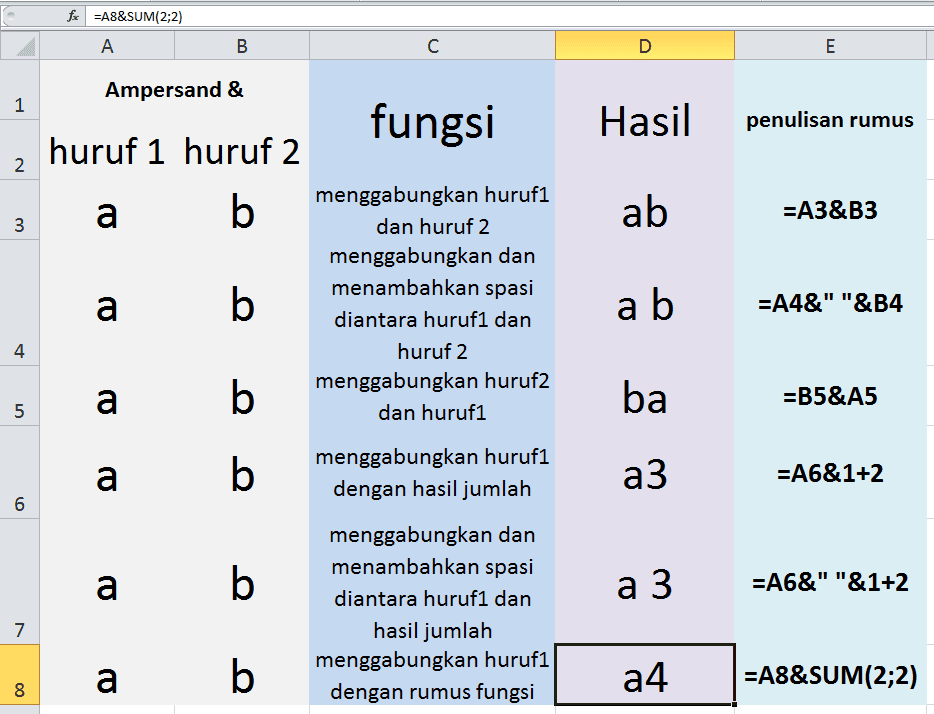
Task: Click the 'fungsi' heading cell
Action: point(432,120)
